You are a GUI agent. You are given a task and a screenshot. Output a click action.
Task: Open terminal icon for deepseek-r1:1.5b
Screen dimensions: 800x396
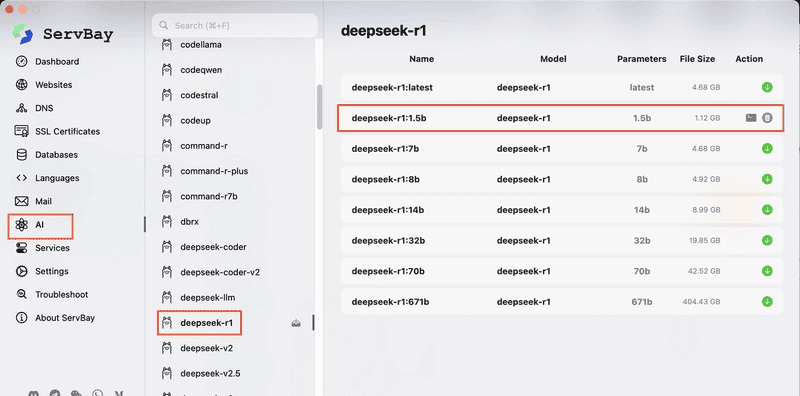coord(751,118)
